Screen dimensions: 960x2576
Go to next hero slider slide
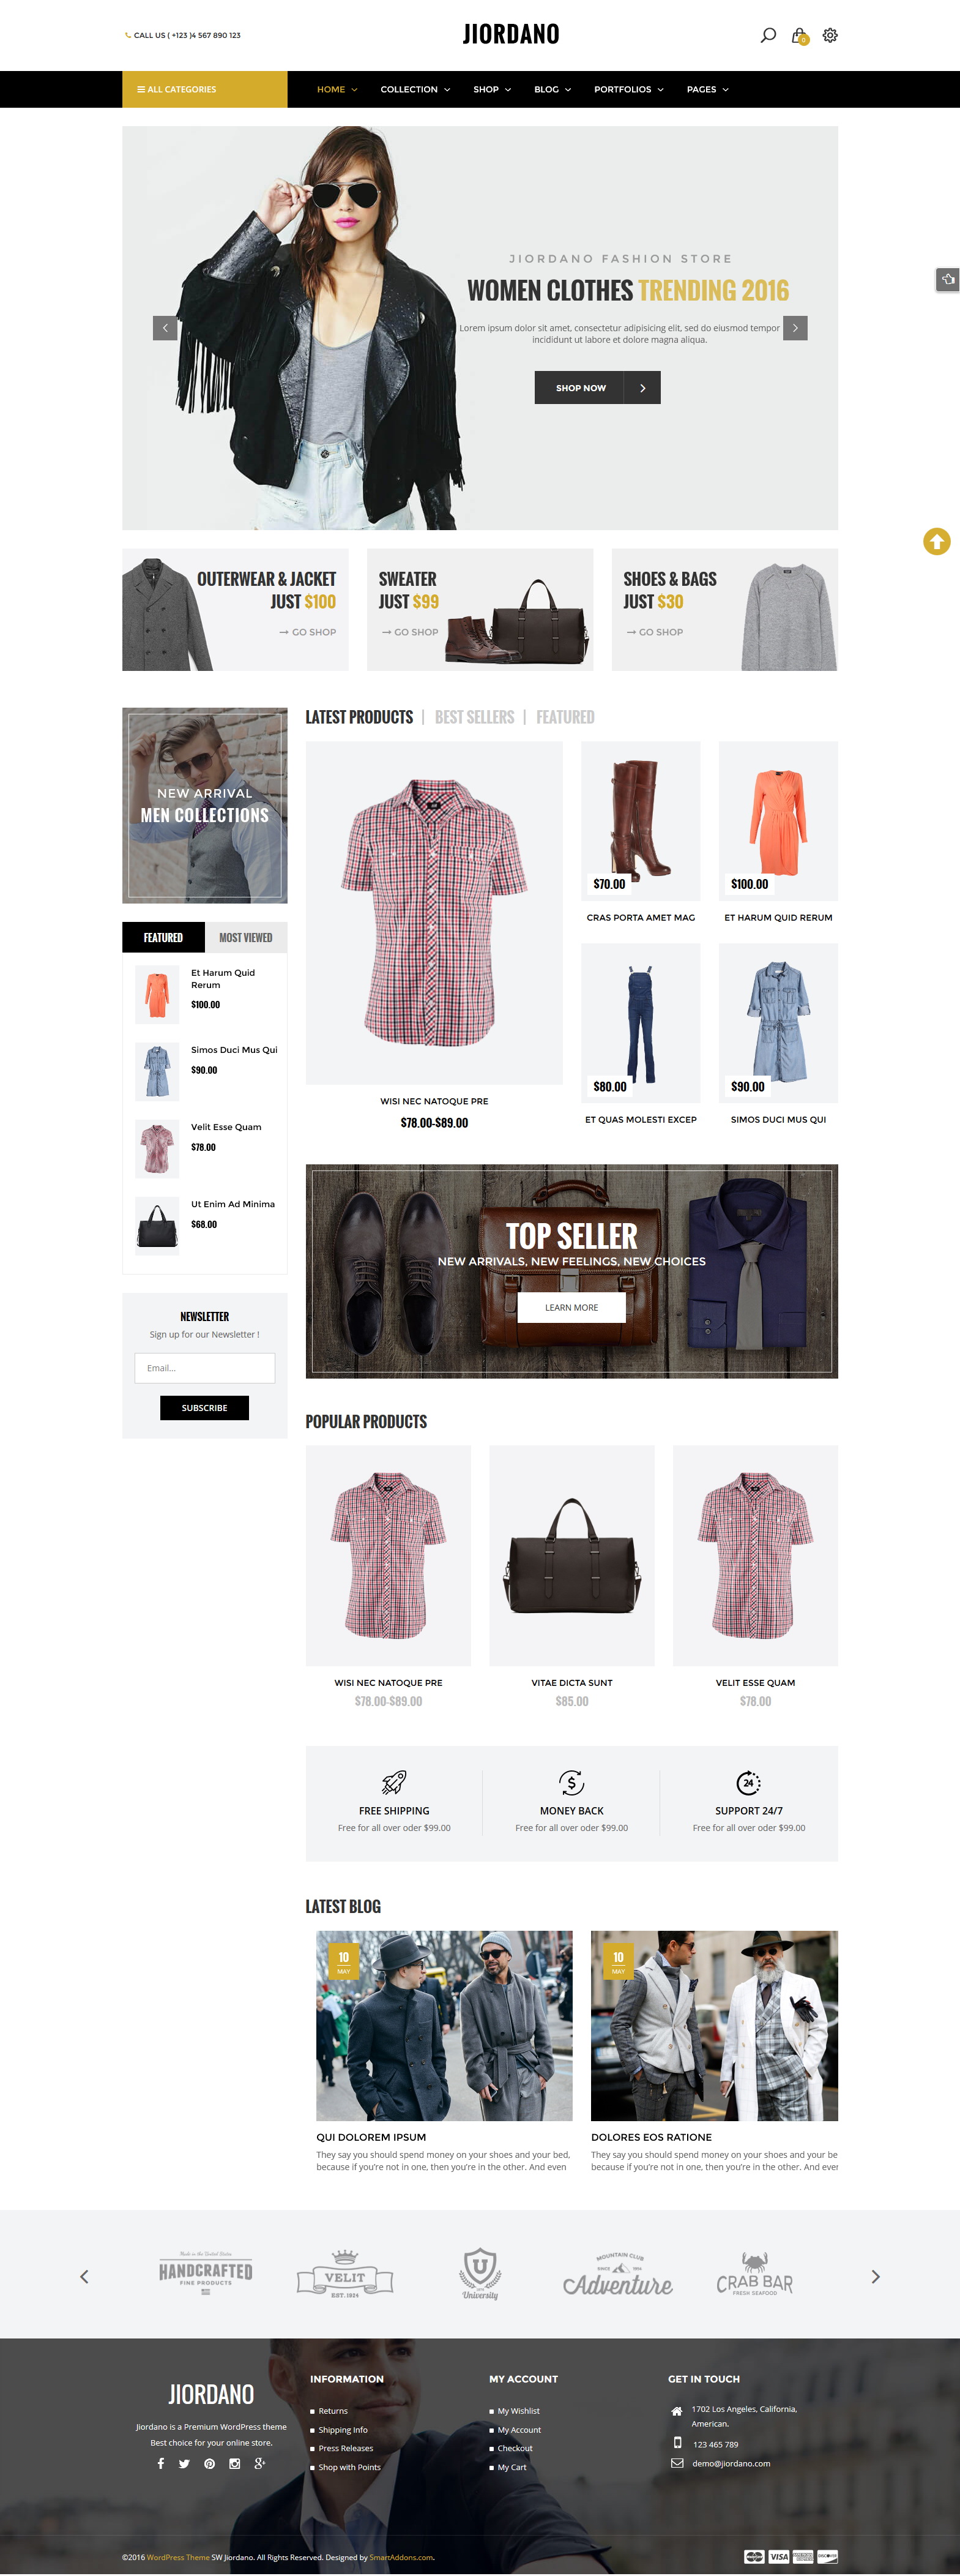pyautogui.click(x=795, y=328)
